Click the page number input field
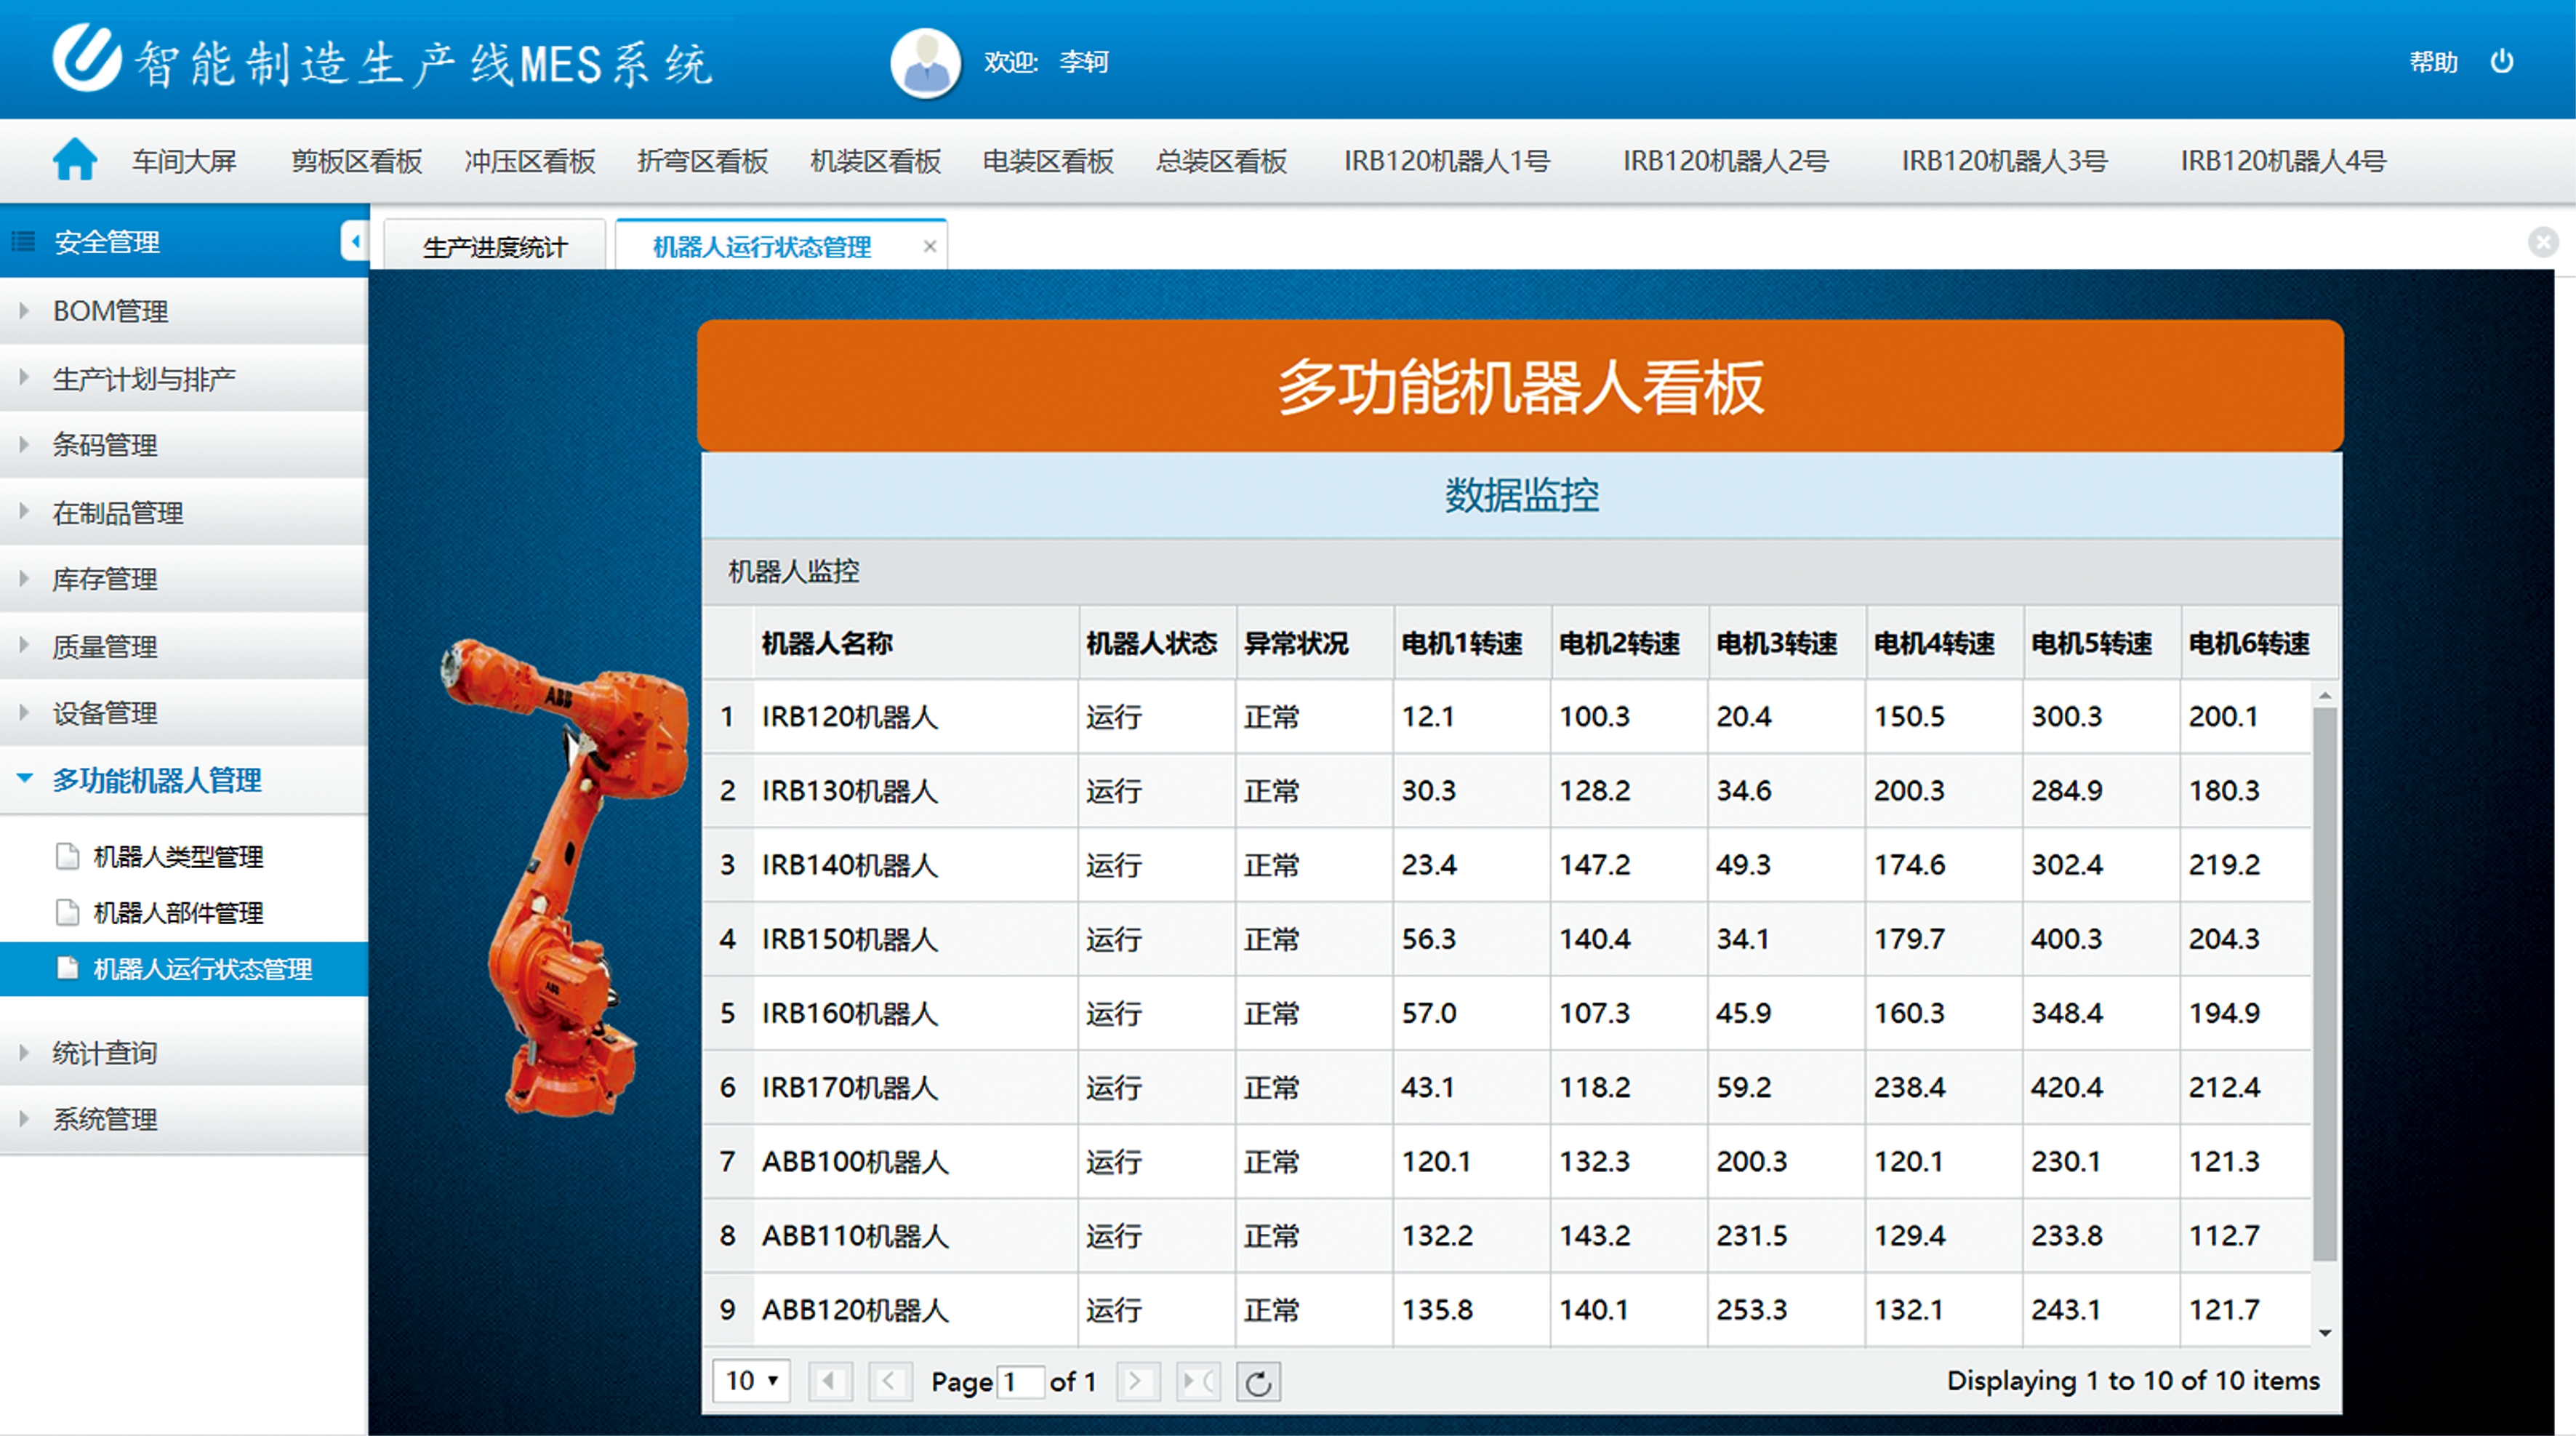 (x=1019, y=1382)
